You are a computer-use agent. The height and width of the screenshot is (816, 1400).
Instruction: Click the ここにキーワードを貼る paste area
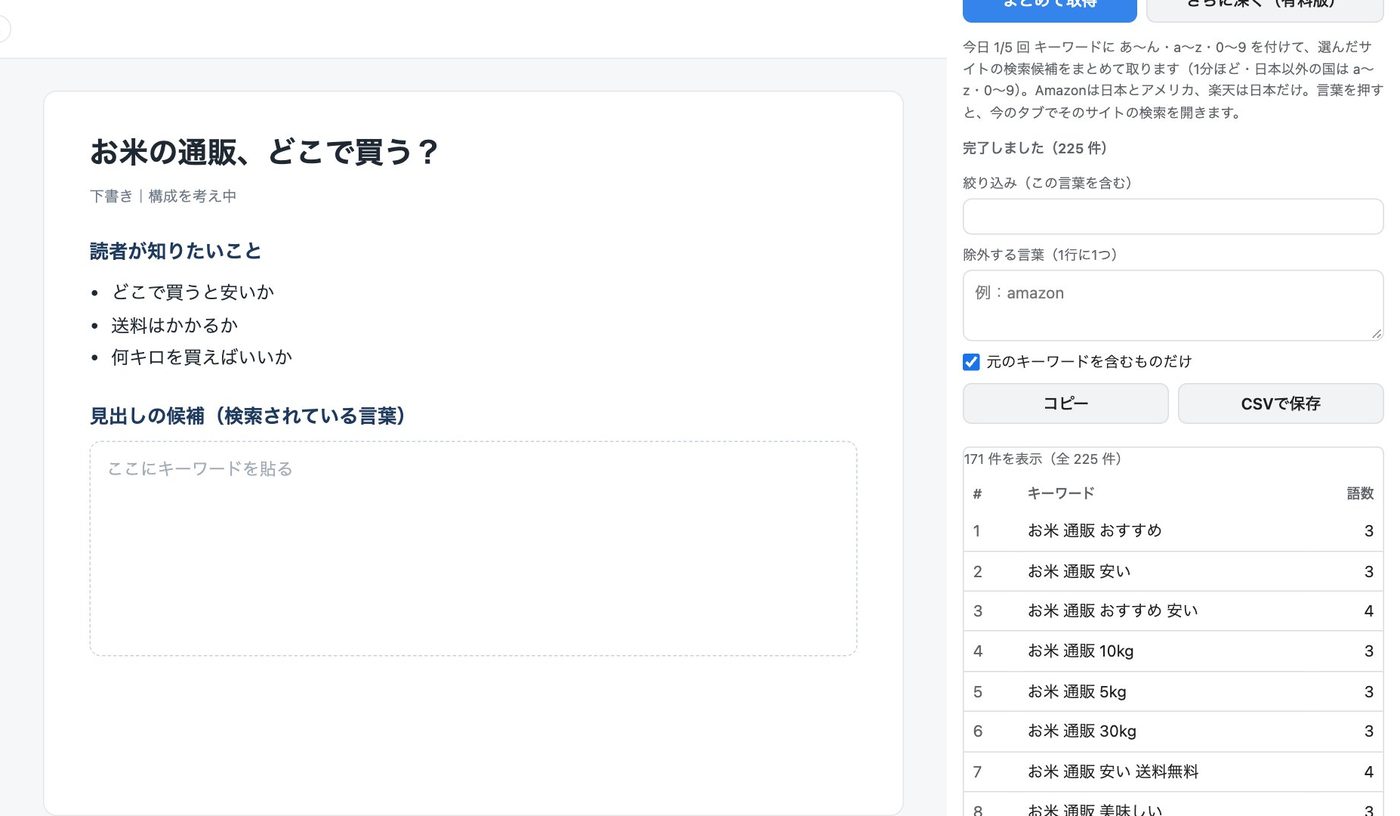point(473,548)
